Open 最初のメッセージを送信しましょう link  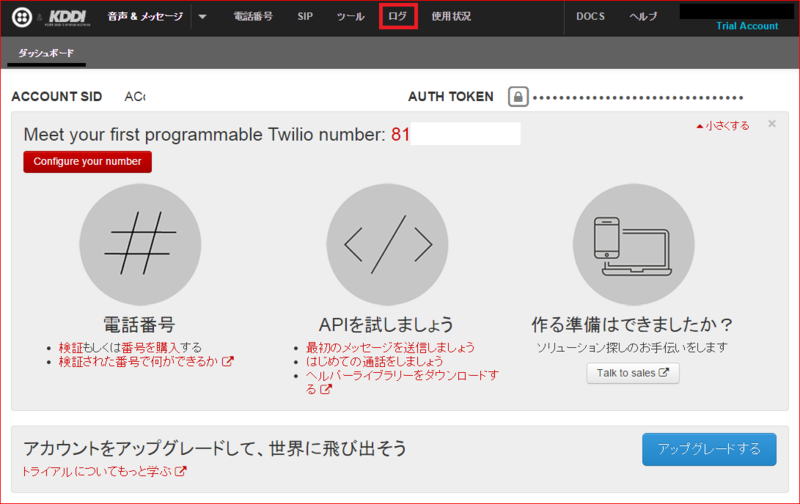tap(390, 347)
